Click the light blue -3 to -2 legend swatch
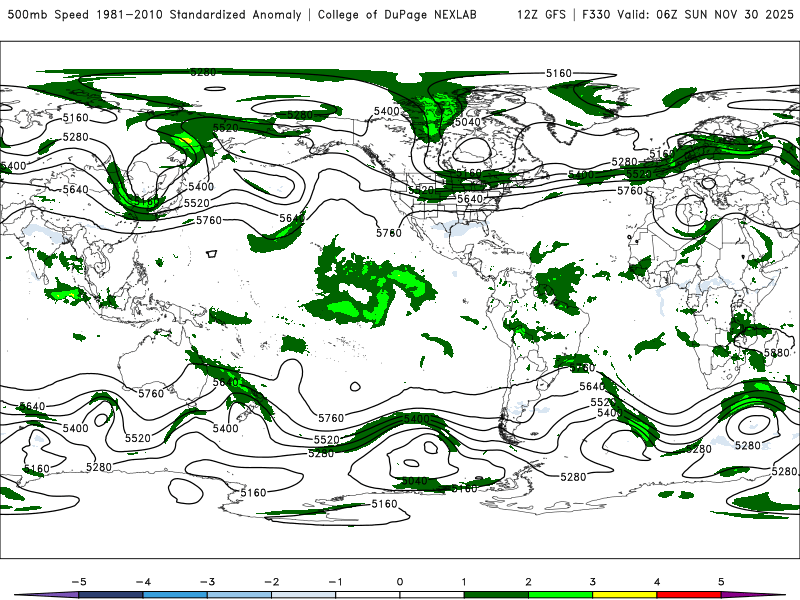The height and width of the screenshot is (600, 800). click(239, 595)
